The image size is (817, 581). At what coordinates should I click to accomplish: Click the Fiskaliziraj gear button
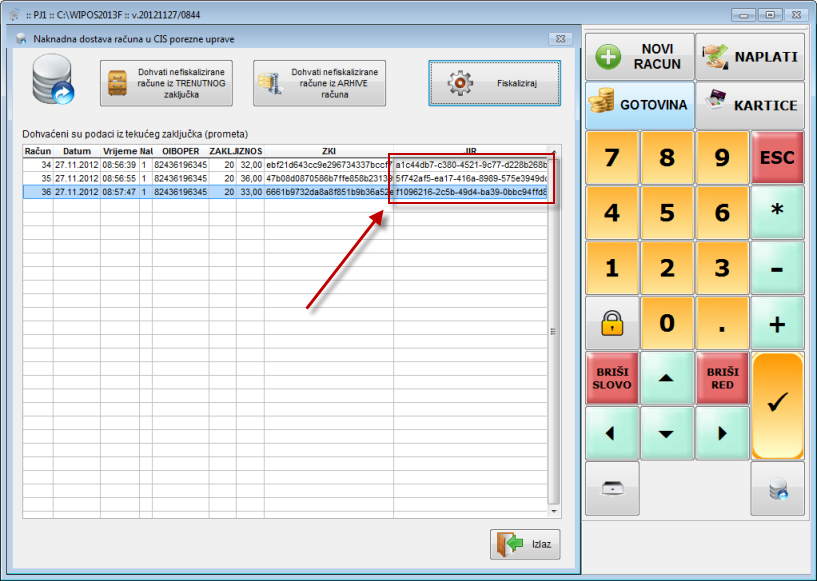click(494, 84)
